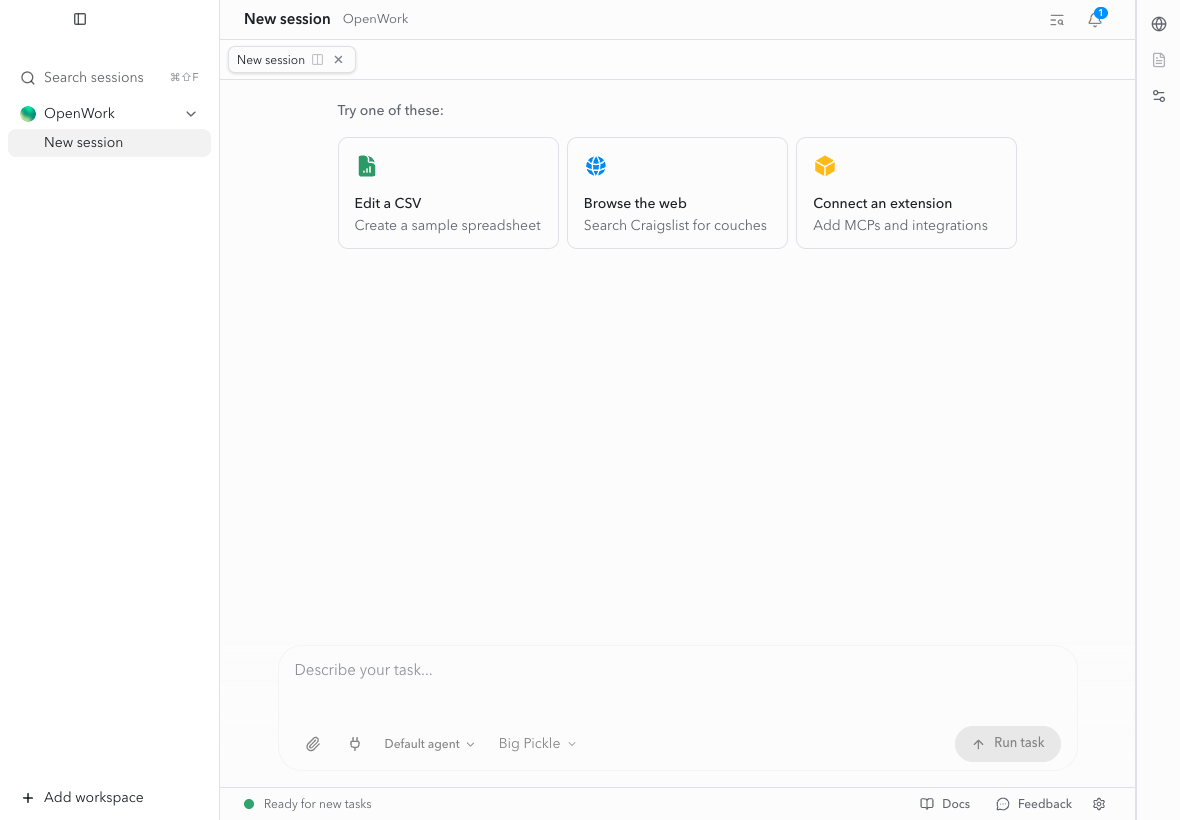This screenshot has height=820, width=1180.
Task: Click the OpenWork label beside the title
Action: pyautogui.click(x=376, y=20)
